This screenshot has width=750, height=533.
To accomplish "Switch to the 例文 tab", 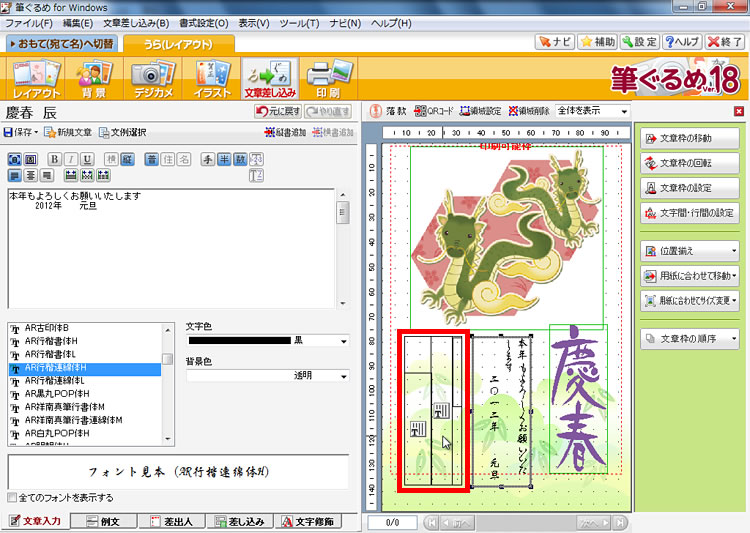I will point(104,521).
